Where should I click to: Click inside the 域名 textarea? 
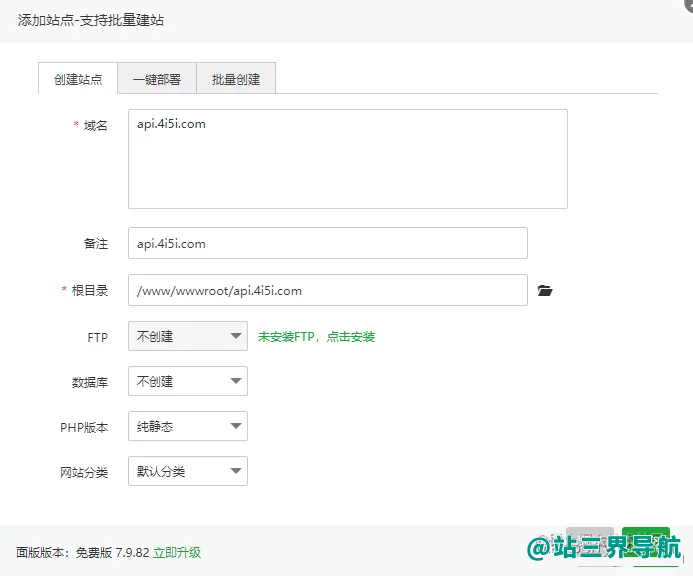tap(348, 159)
